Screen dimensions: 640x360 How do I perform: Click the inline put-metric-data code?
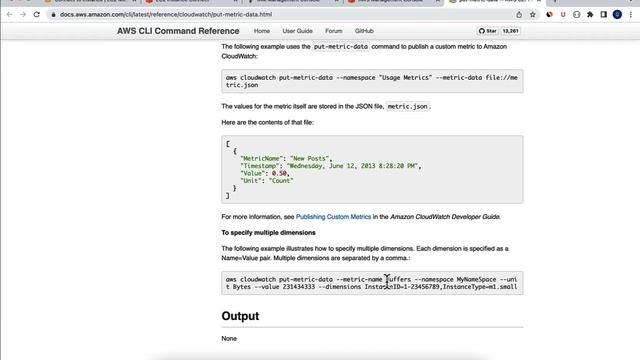pyautogui.click(x=341, y=47)
